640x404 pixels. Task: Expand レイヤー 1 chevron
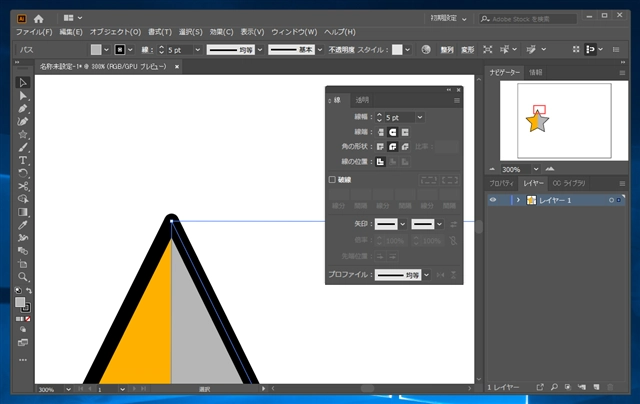pos(518,200)
